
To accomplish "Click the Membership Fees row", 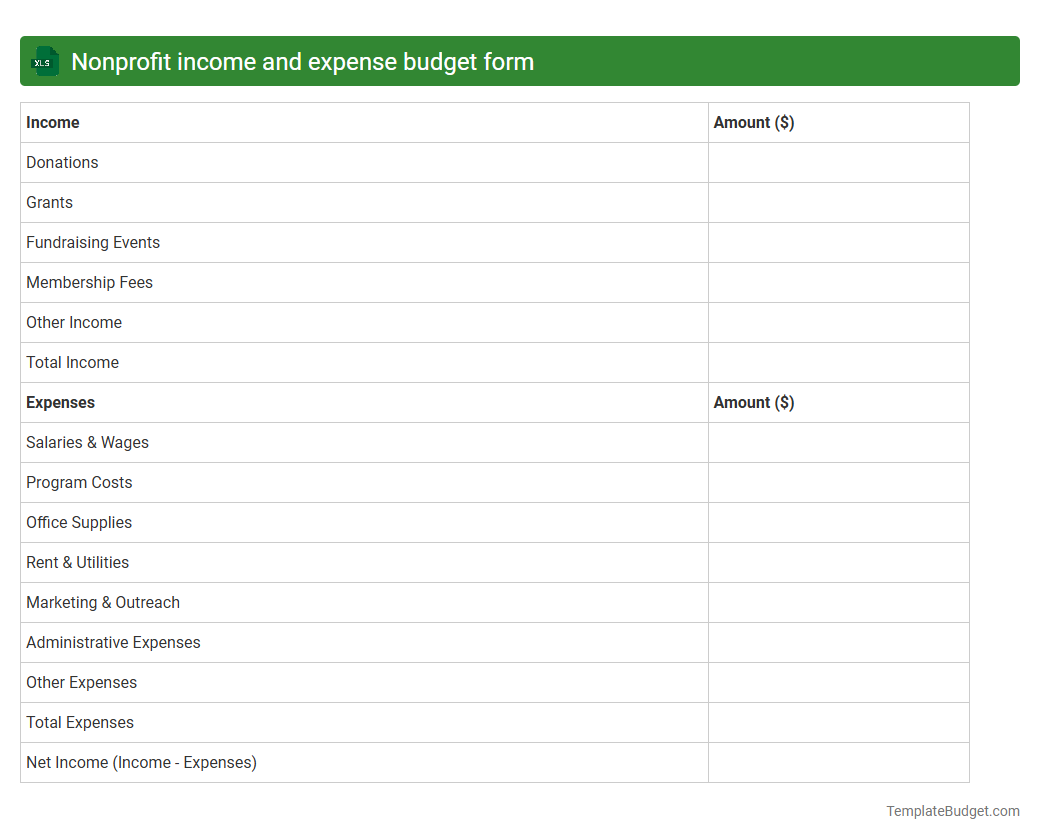I will point(89,282).
